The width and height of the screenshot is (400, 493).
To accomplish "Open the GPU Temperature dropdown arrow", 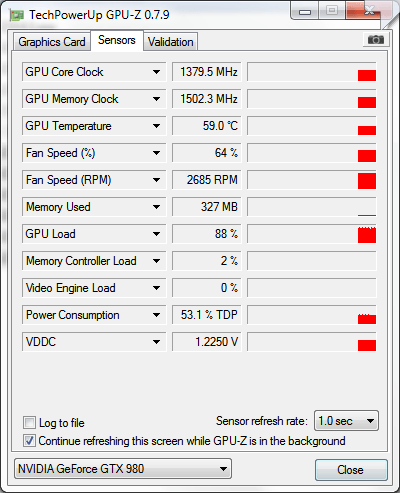I will coord(156,126).
